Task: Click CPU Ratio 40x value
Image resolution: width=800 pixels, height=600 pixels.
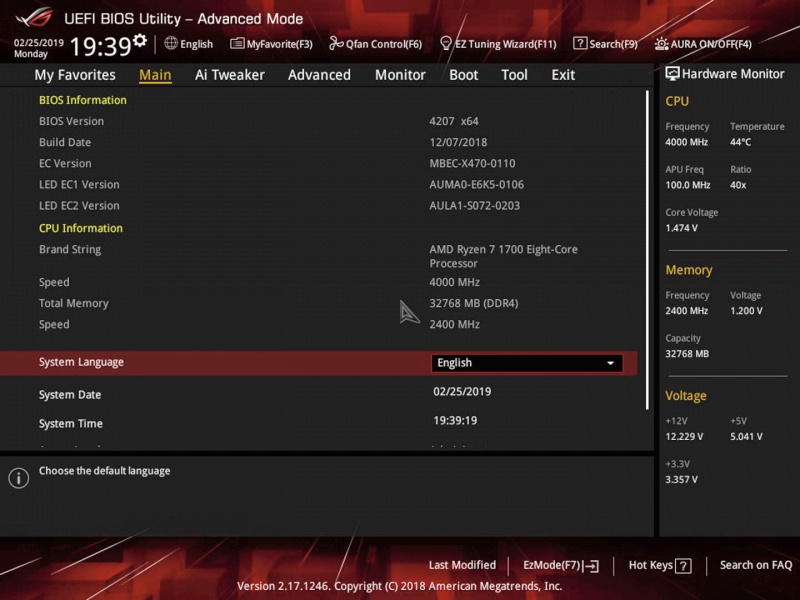Action: [738, 185]
